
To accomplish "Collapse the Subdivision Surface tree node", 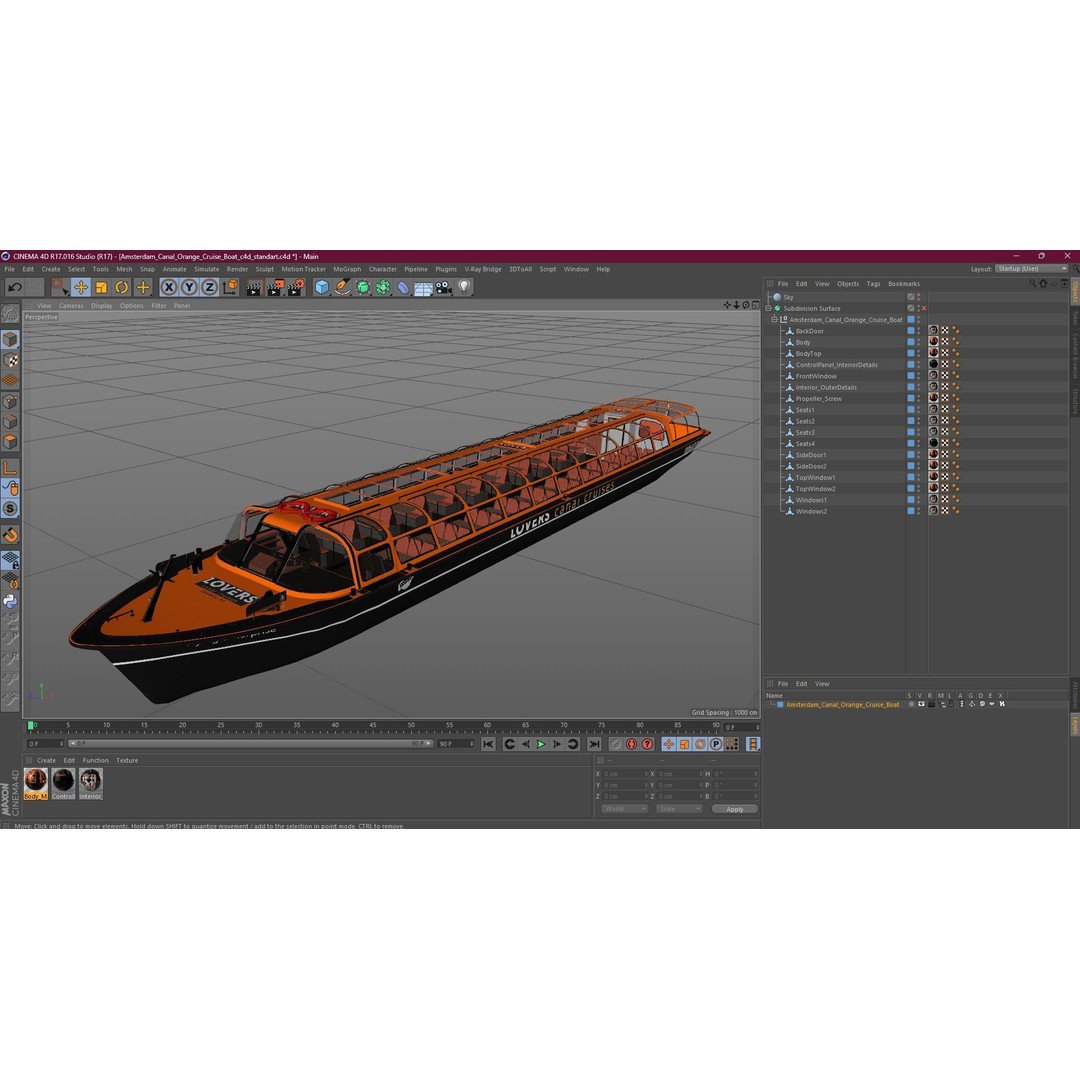I will point(769,309).
